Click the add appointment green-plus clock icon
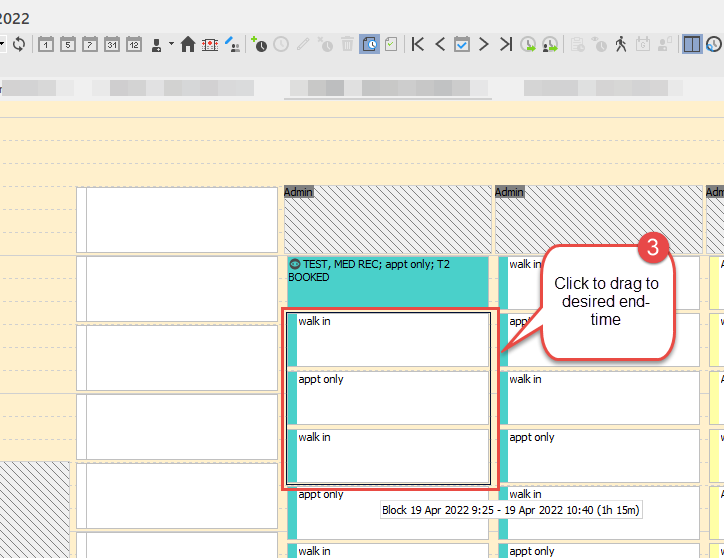724x558 pixels. pos(259,44)
